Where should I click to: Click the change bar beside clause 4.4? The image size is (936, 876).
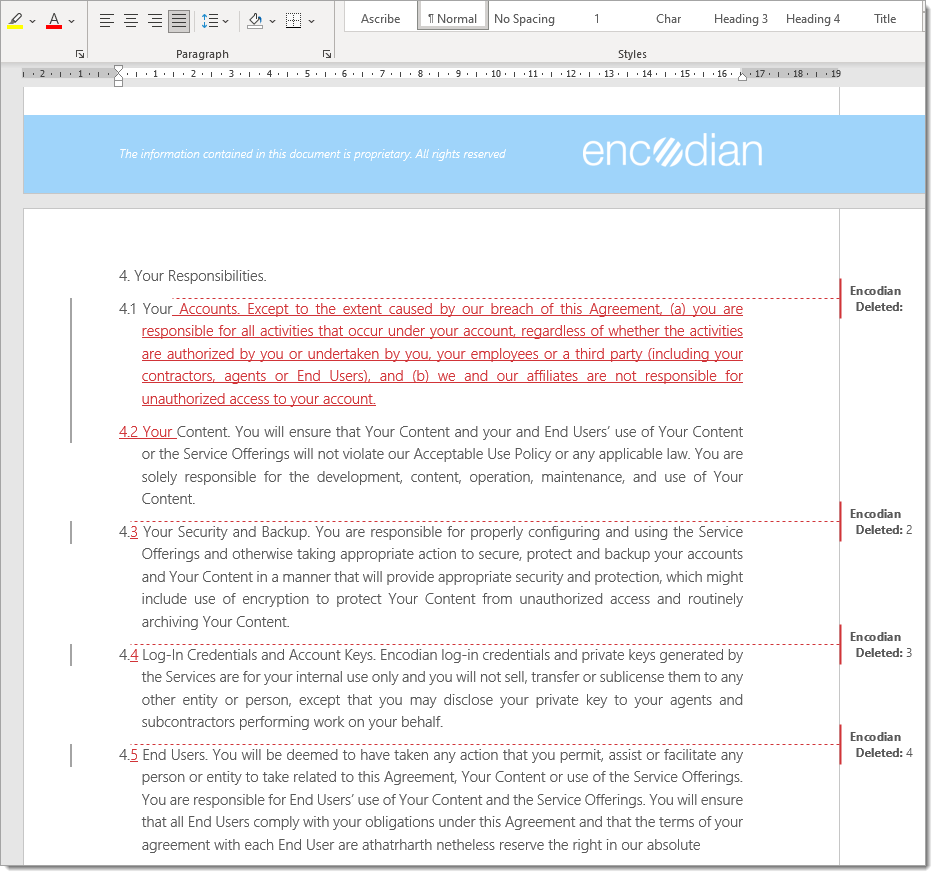pos(71,654)
